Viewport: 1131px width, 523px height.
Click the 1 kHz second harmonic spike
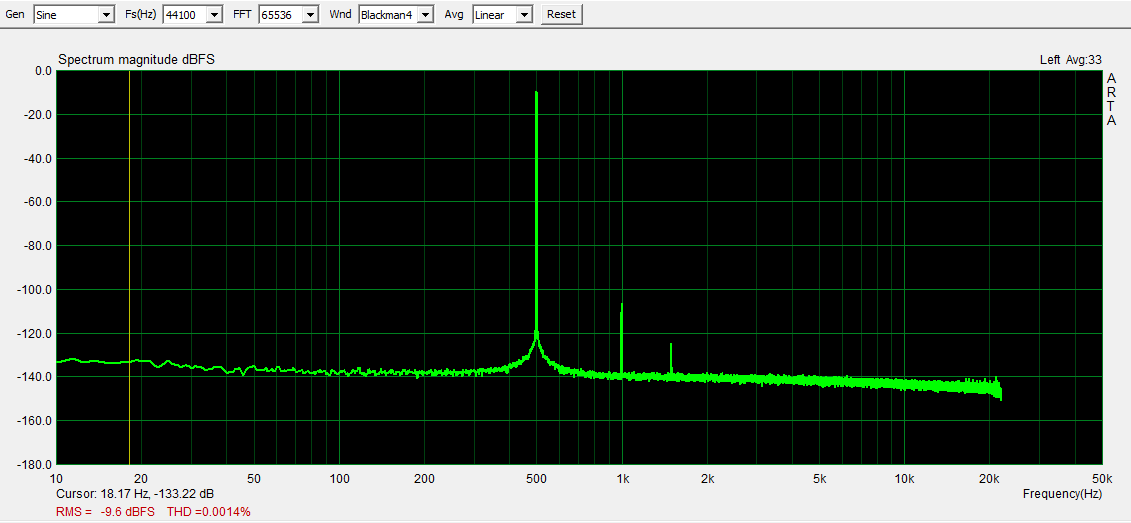click(622, 306)
